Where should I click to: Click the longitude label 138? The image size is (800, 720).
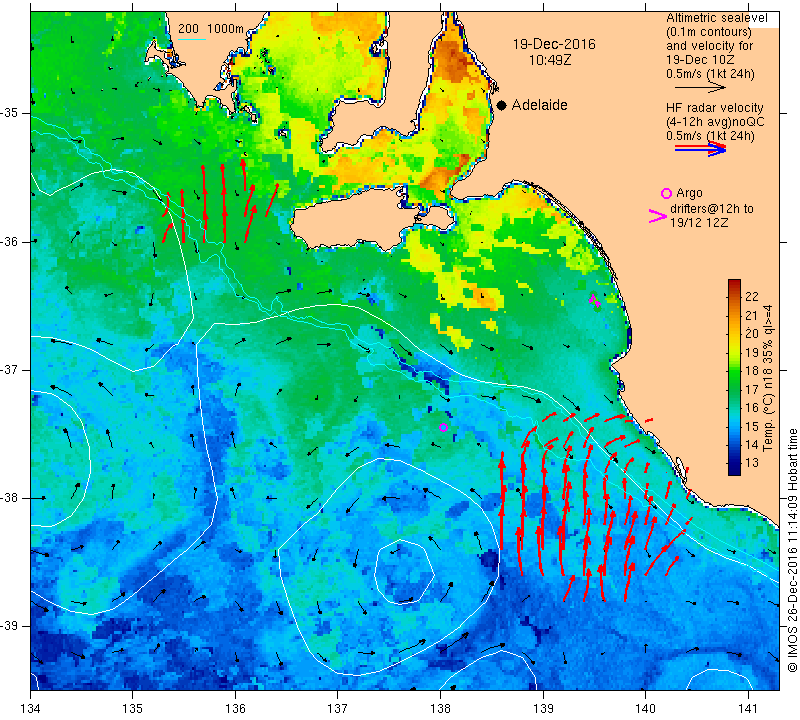pos(440,709)
